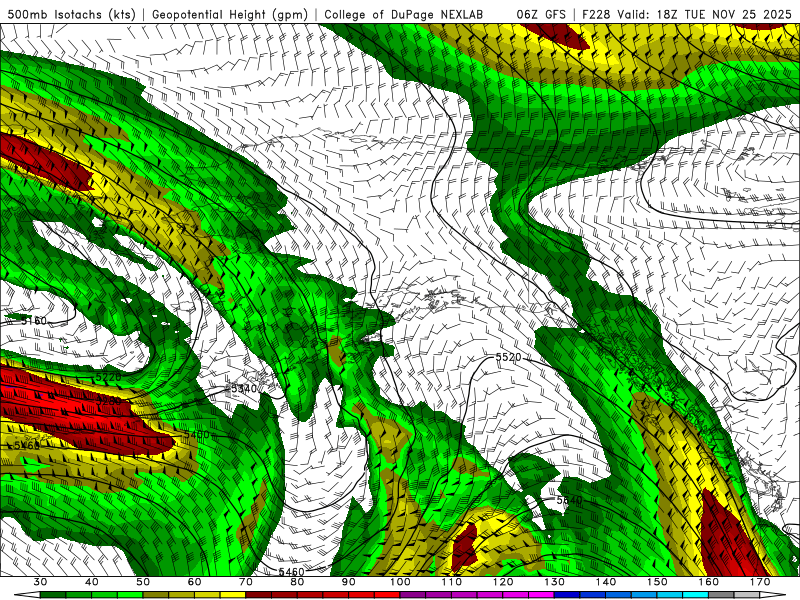800x600 pixels.
Task: Click the 60 knot color scale label
Action: pyautogui.click(x=194, y=582)
